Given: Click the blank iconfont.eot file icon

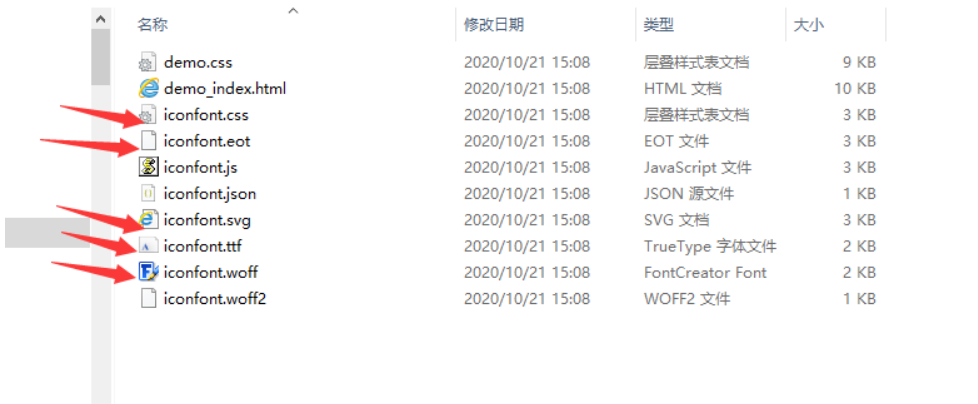Looking at the screenshot, I should 148,141.
